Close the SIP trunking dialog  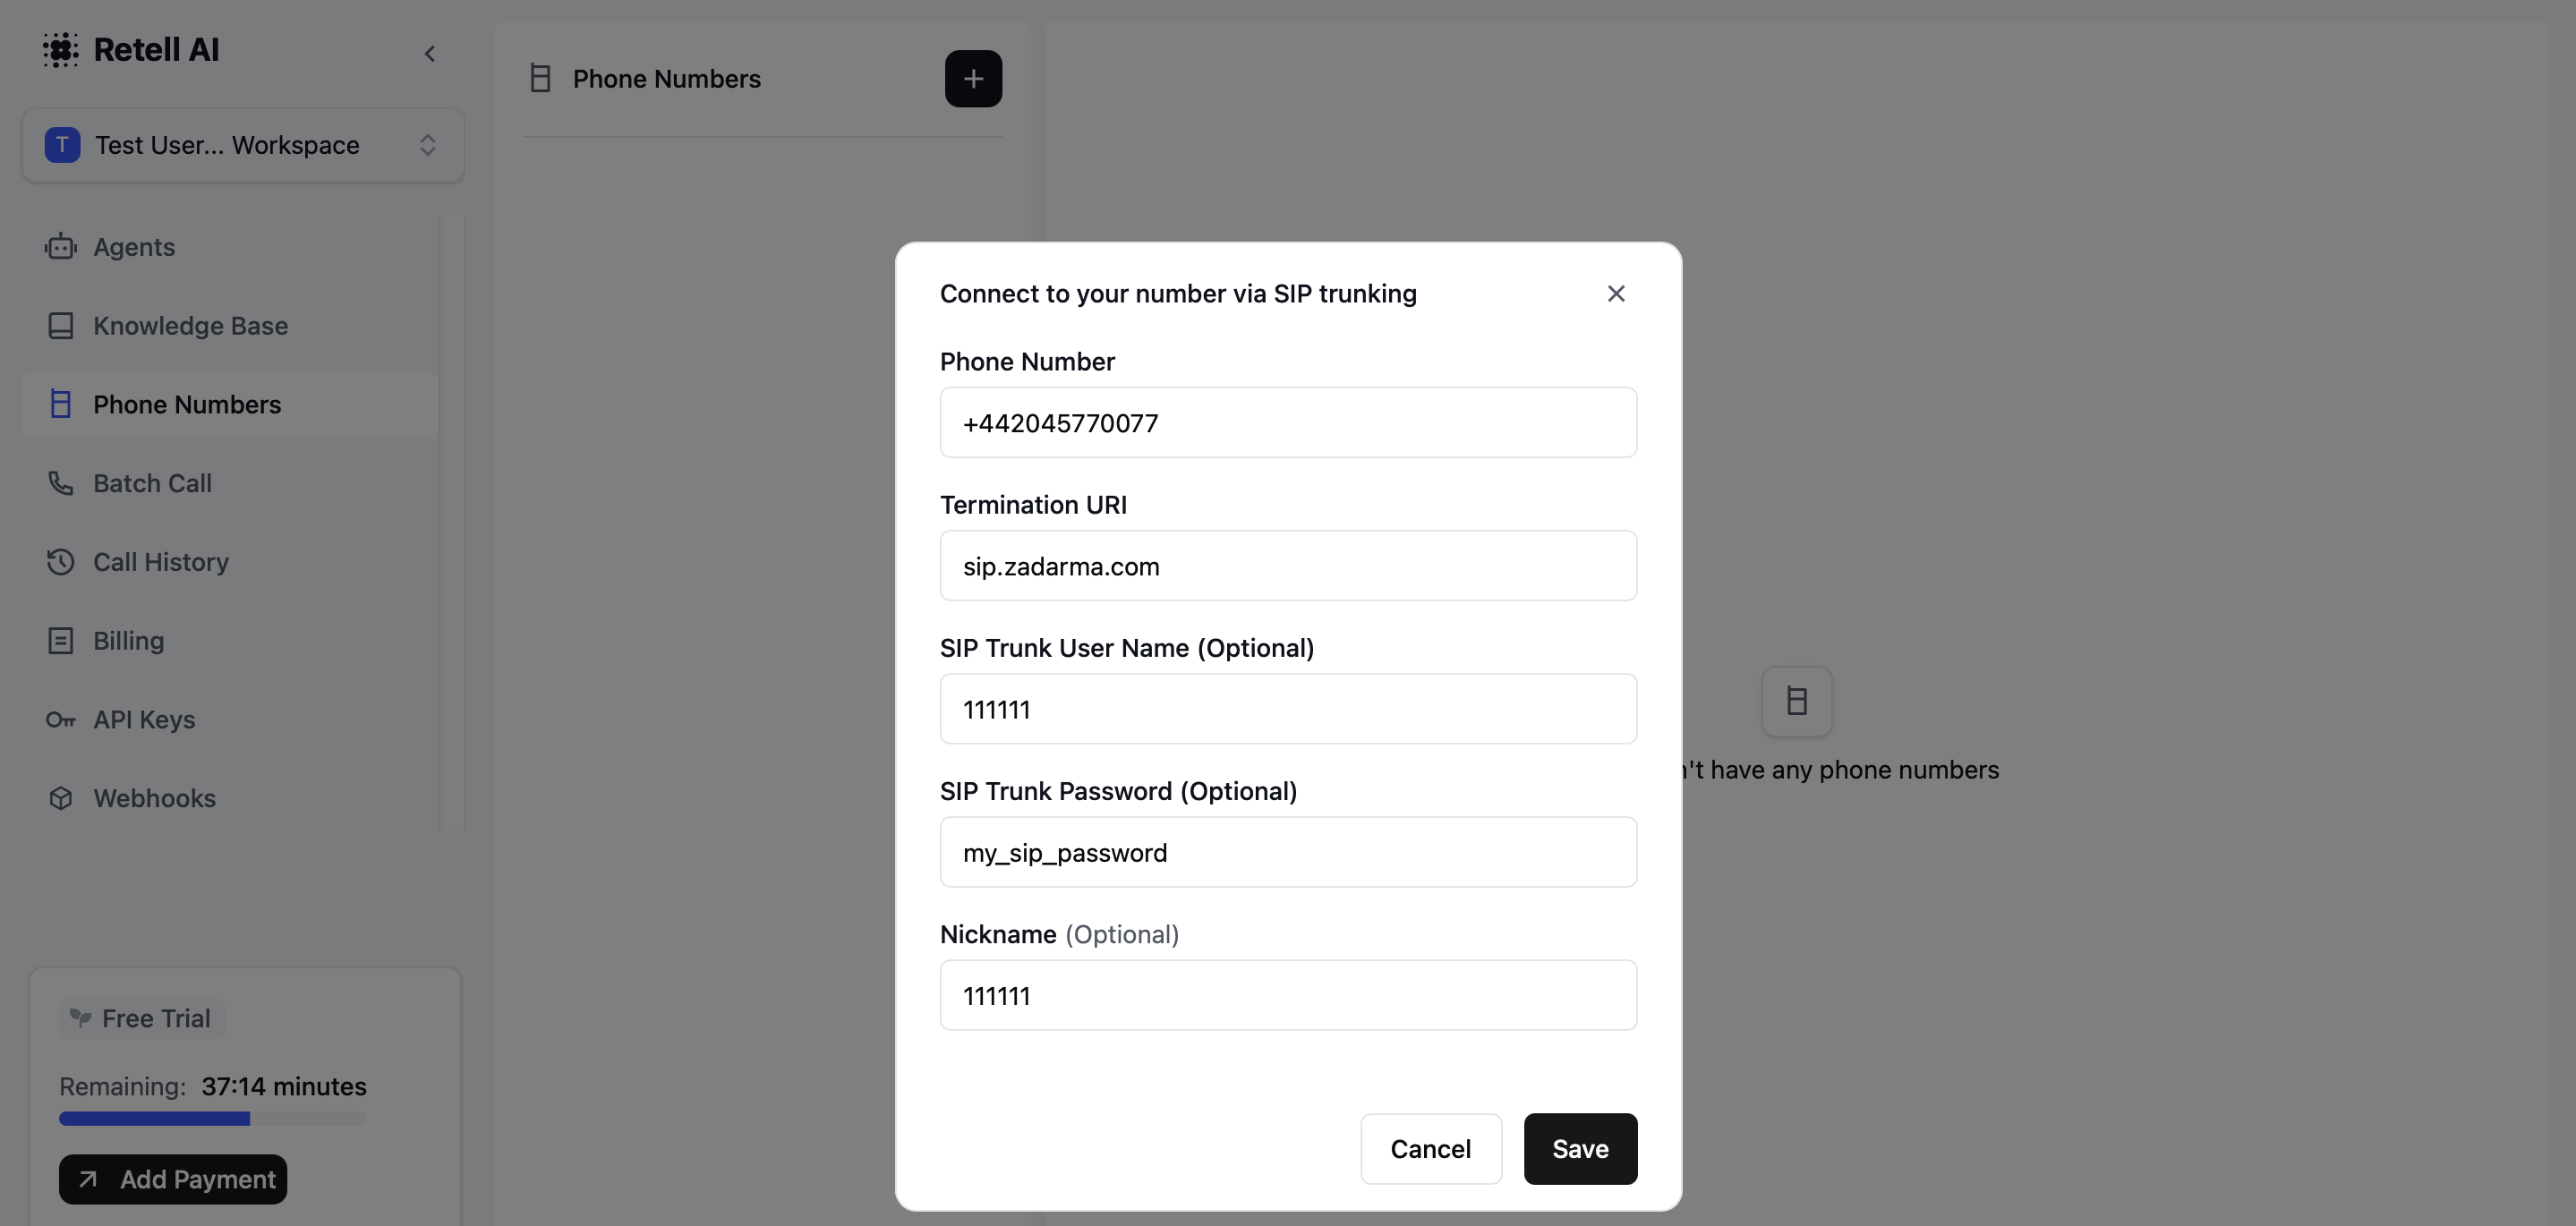(1616, 294)
